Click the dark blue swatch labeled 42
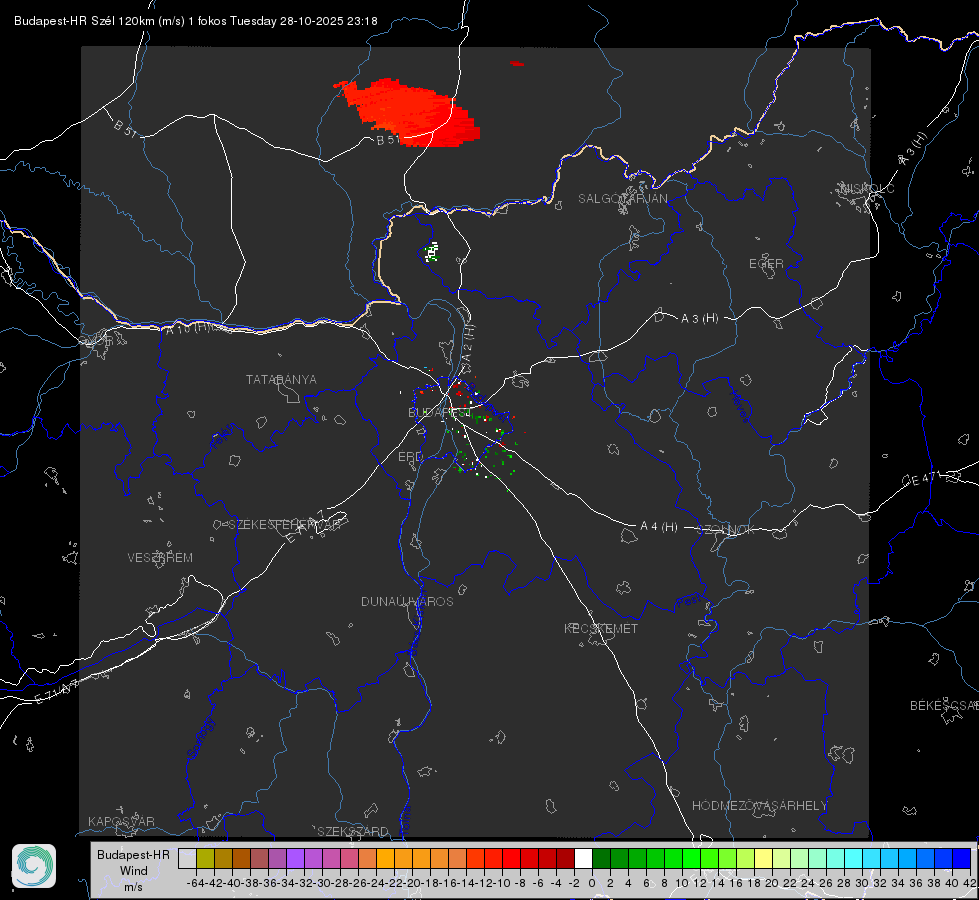The height and width of the screenshot is (900, 979). pos(962,858)
